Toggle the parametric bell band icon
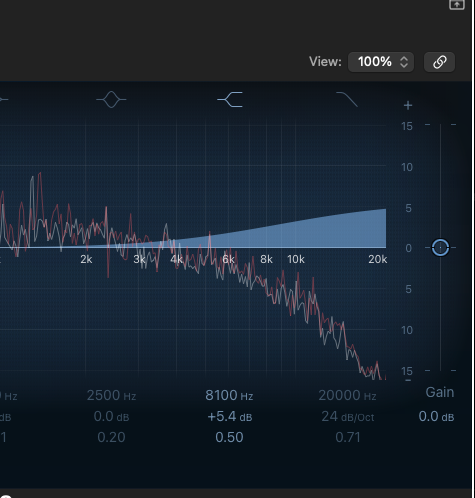The height and width of the screenshot is (498, 475). (111, 99)
